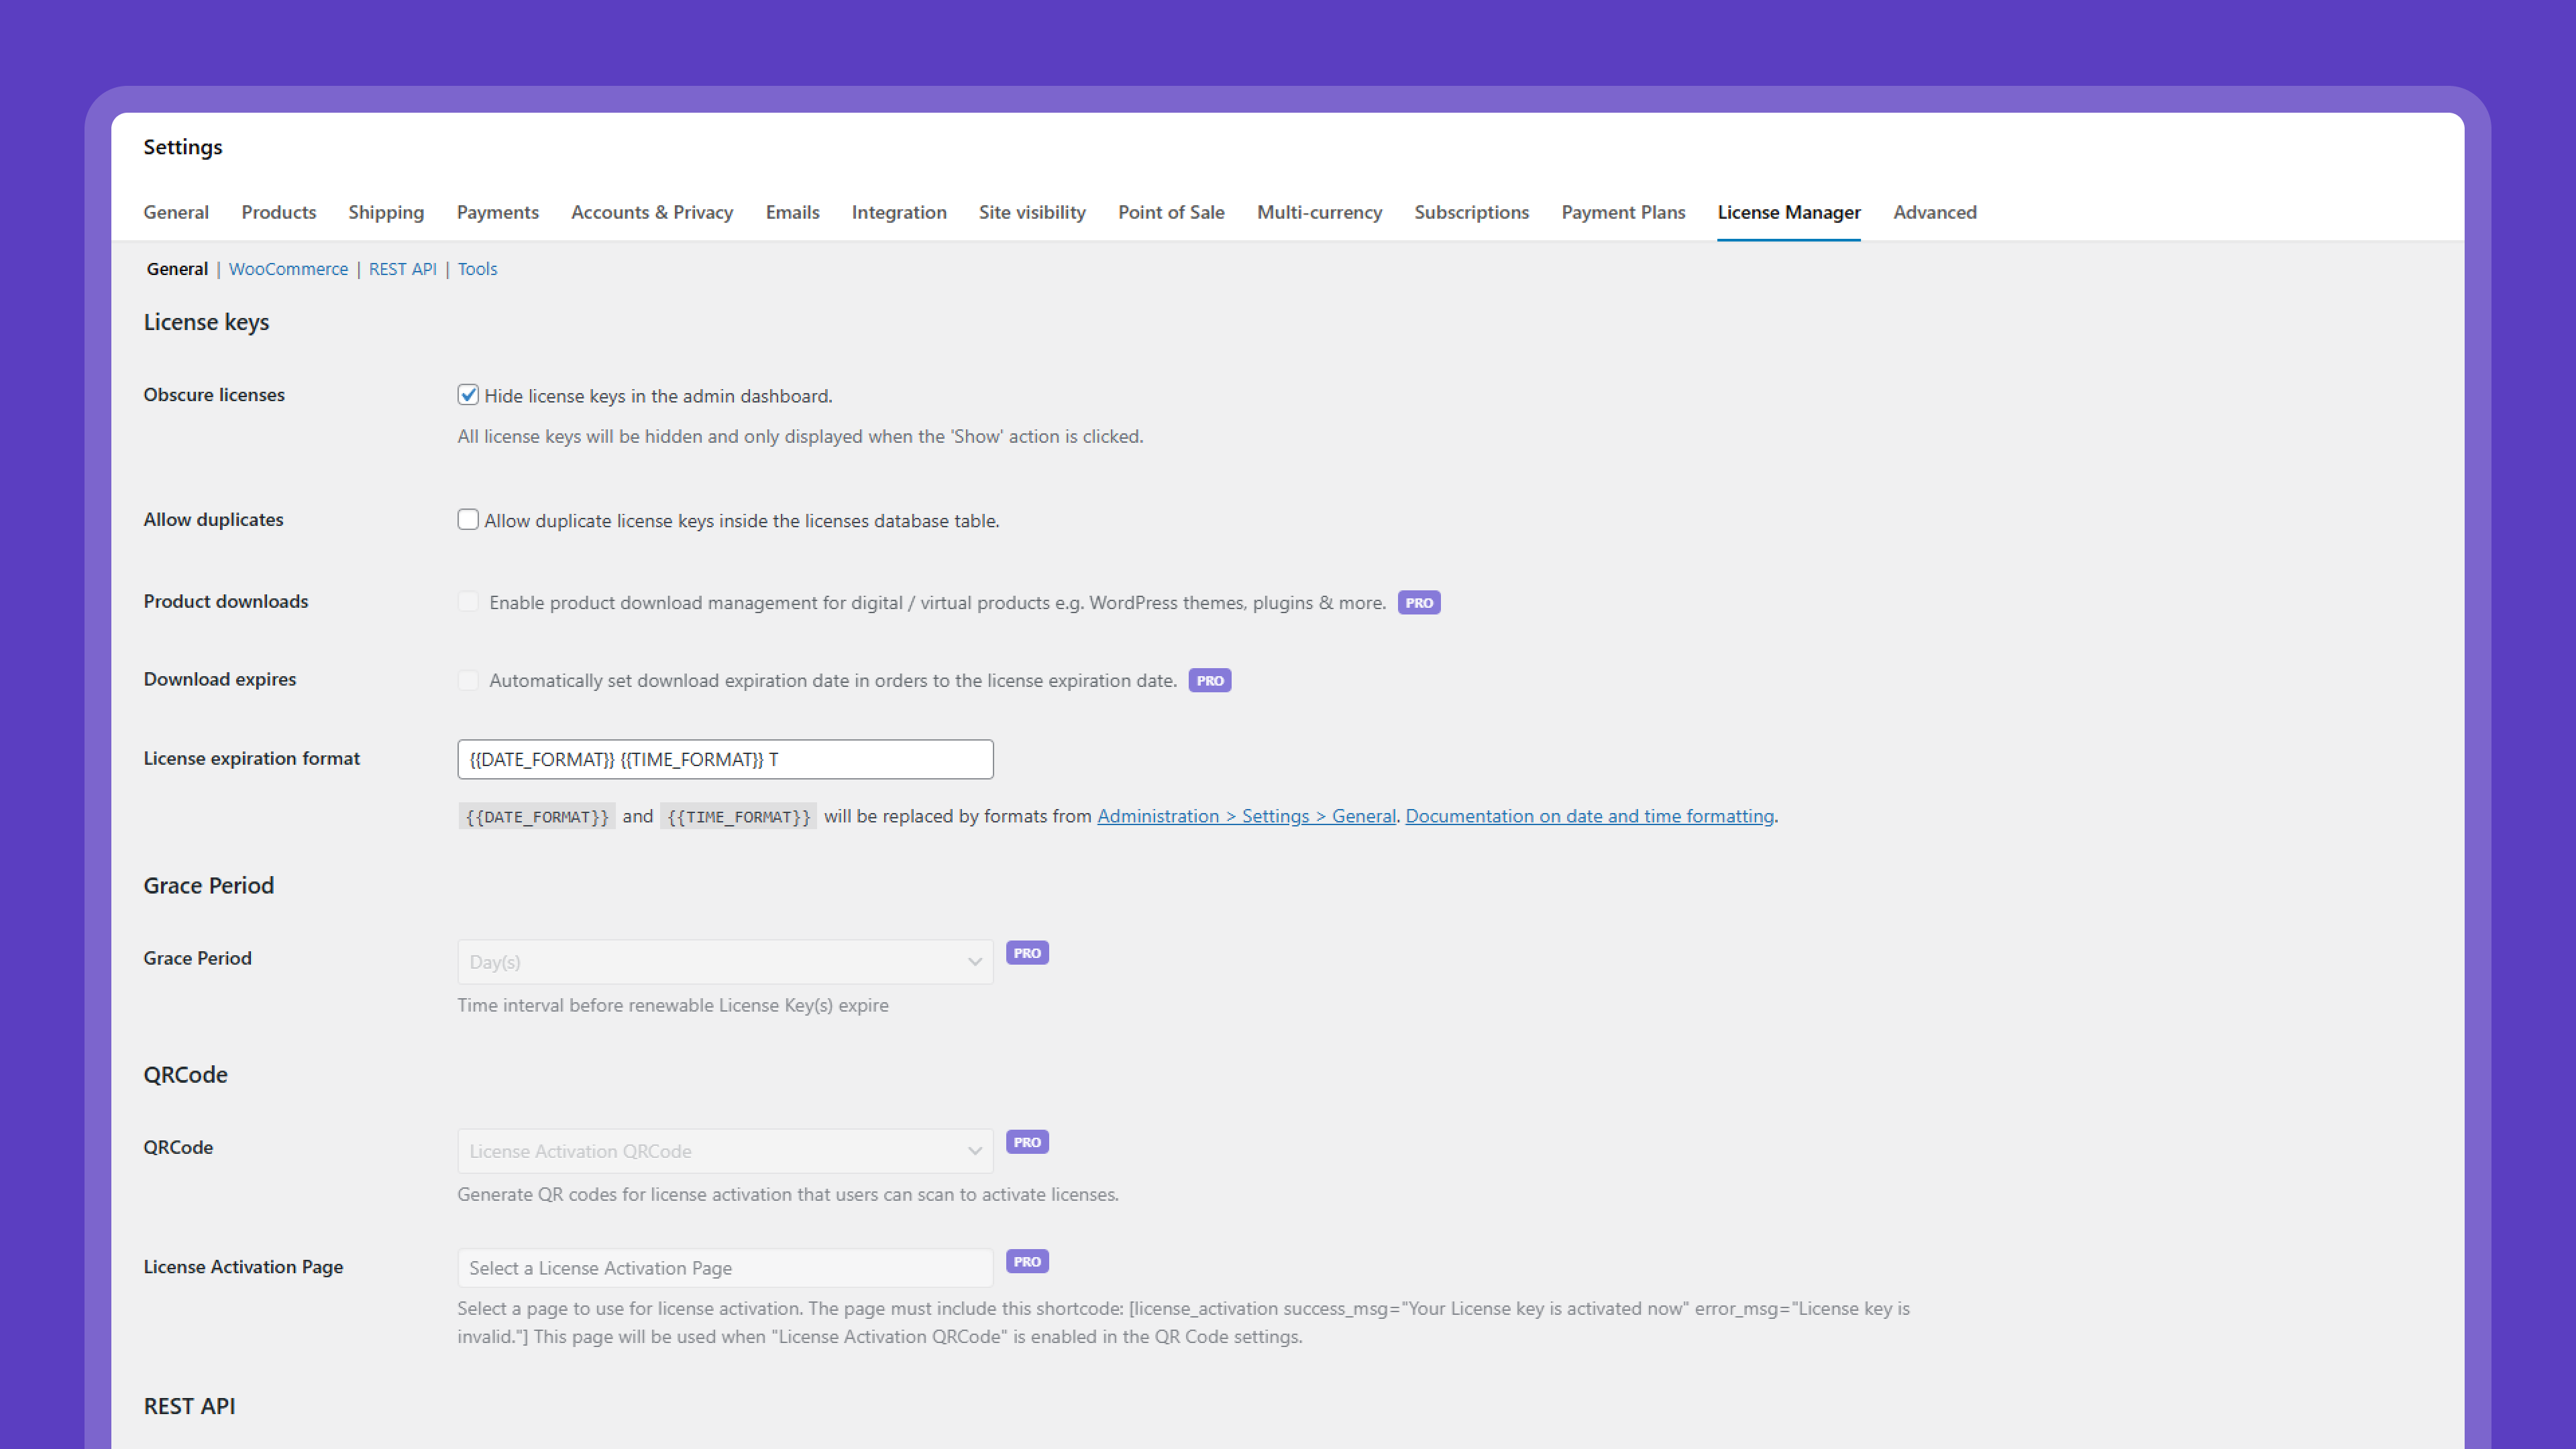Image resolution: width=2576 pixels, height=1449 pixels.
Task: Switch to the Advanced settings tab
Action: pos(1934,212)
